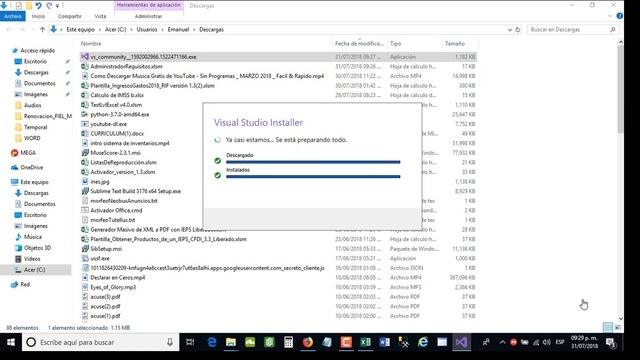The image size is (640, 360).
Task: Click the redo icon in the title bar
Action: (x=49, y=6)
